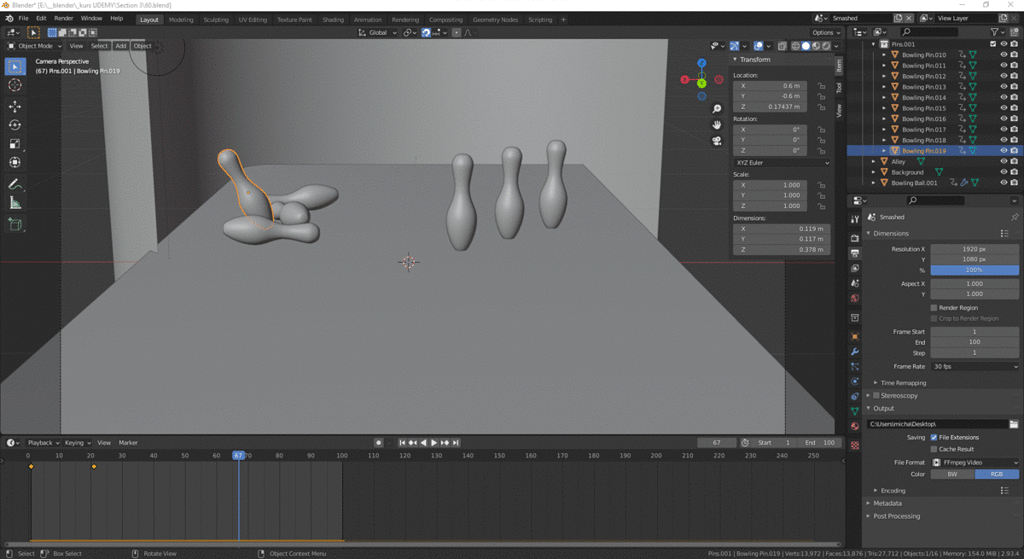1024x559 pixels.
Task: Click the folder icon next to the output path
Action: point(1013,425)
